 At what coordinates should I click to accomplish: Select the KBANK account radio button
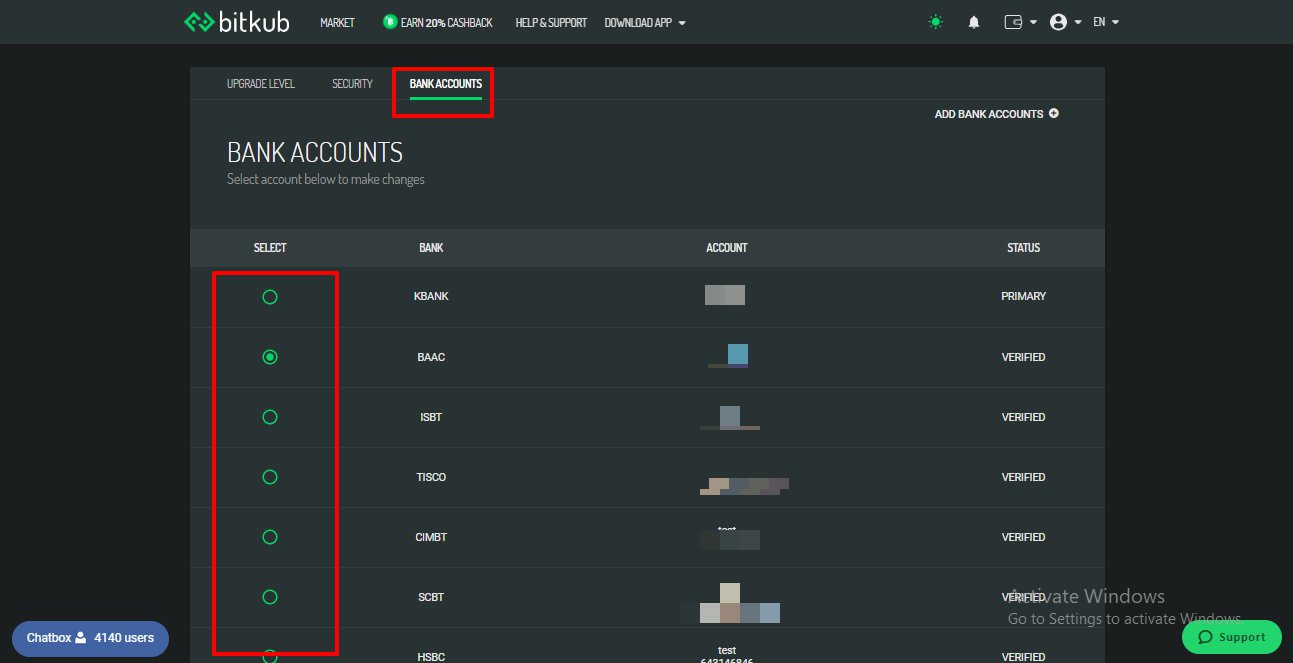(x=269, y=296)
